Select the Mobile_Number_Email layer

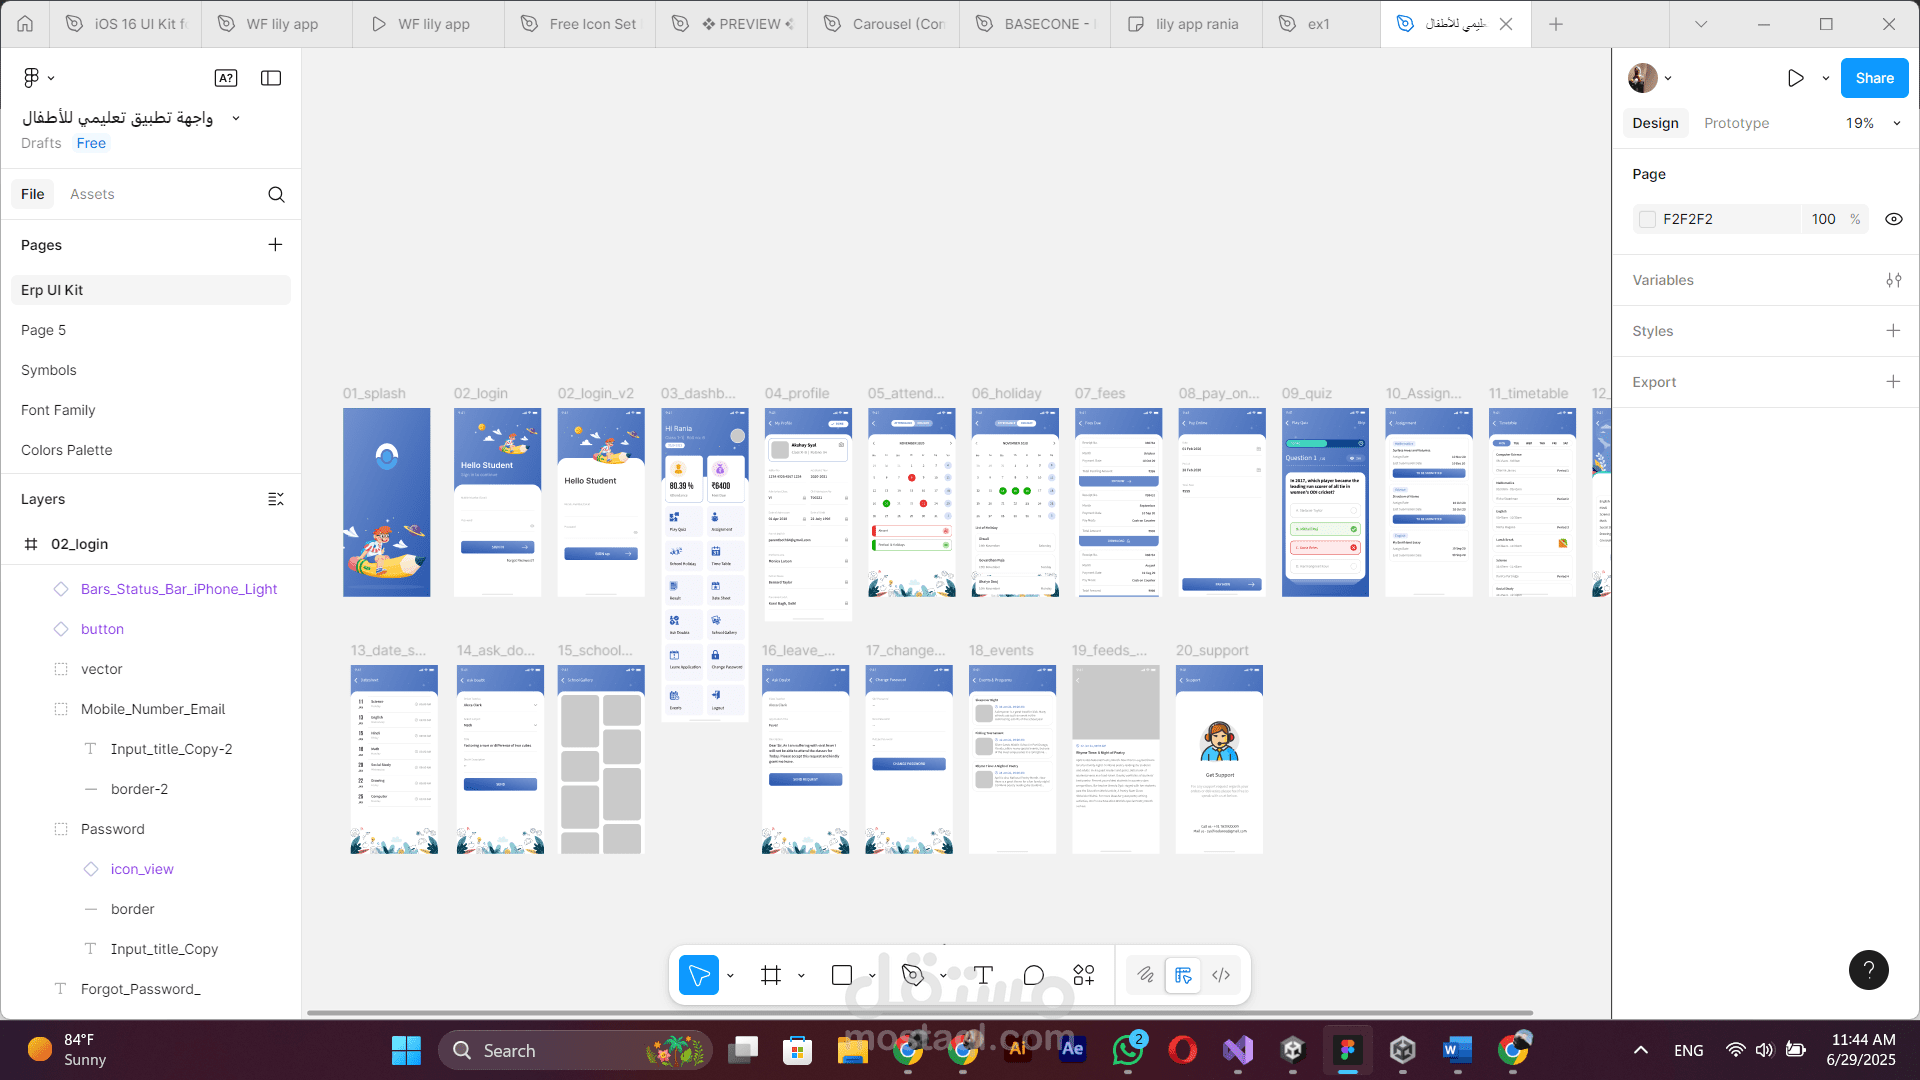point(151,709)
